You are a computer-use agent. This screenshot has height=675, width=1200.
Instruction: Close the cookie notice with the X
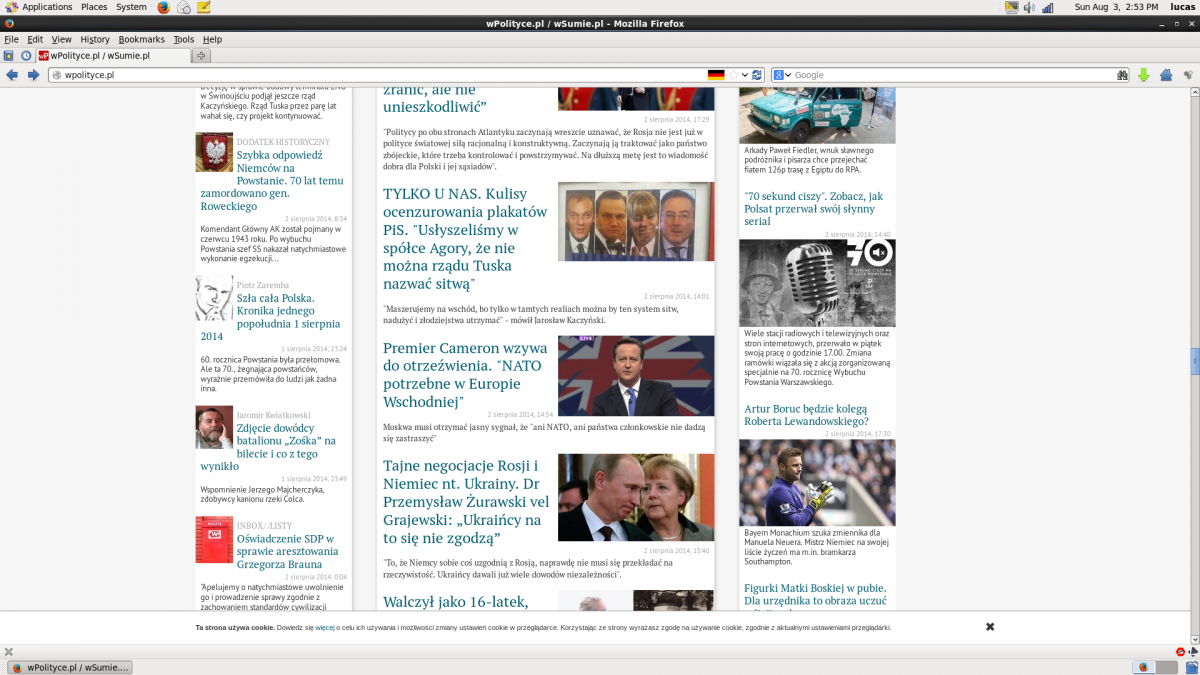pyautogui.click(x=990, y=627)
